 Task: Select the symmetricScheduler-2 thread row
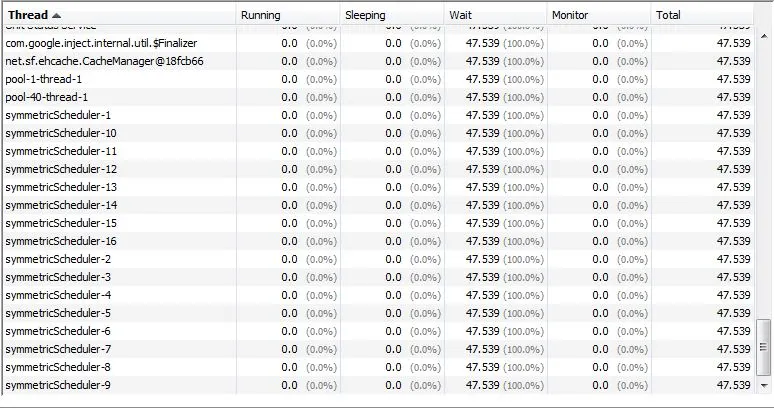coord(58,259)
